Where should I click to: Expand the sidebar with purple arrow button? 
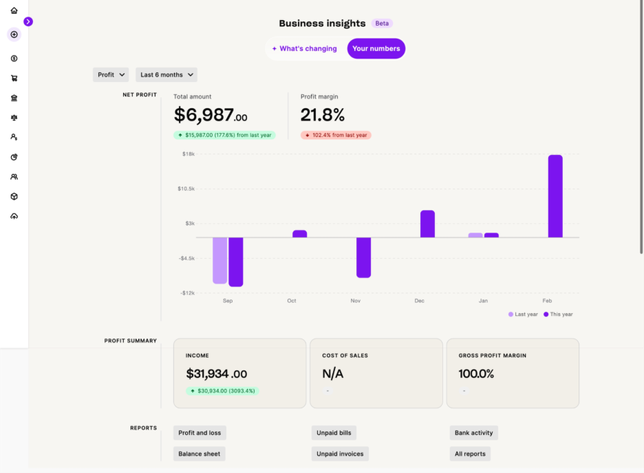click(28, 21)
